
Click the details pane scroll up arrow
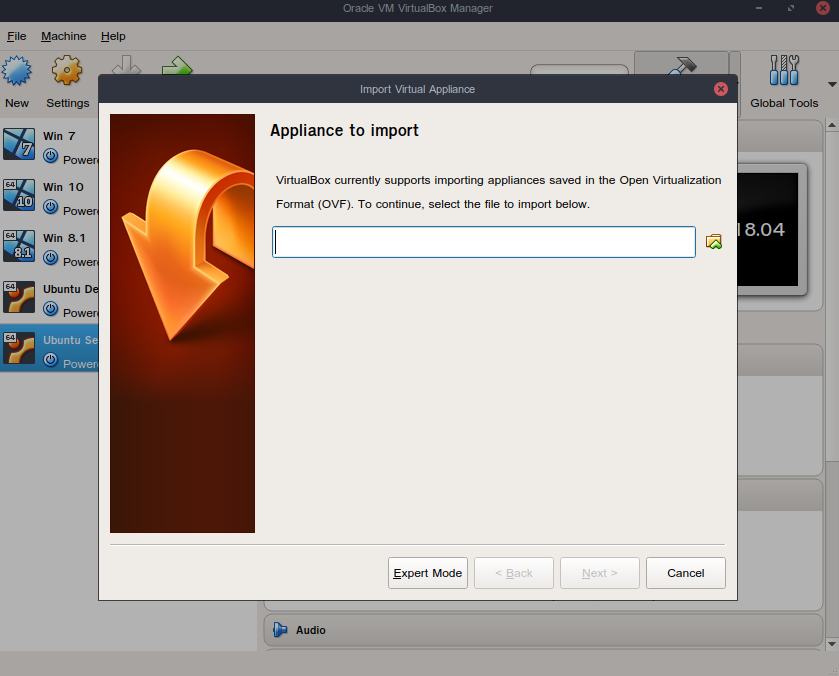click(x=832, y=125)
